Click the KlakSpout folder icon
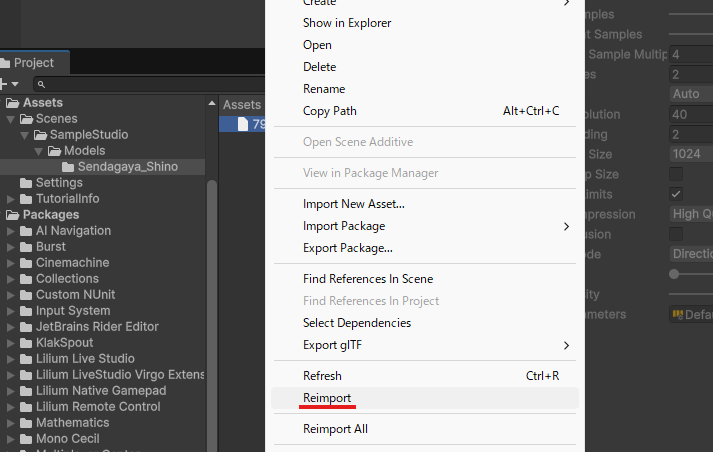 26,343
